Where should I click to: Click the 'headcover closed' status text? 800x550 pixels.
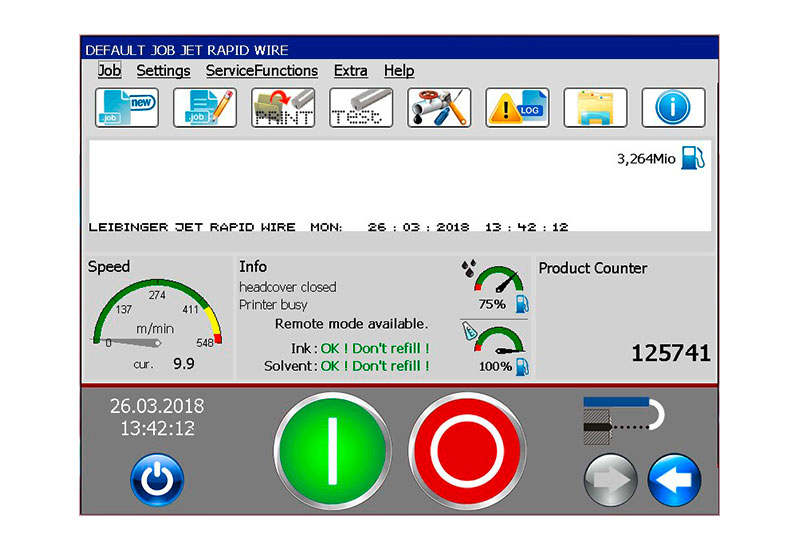click(288, 287)
